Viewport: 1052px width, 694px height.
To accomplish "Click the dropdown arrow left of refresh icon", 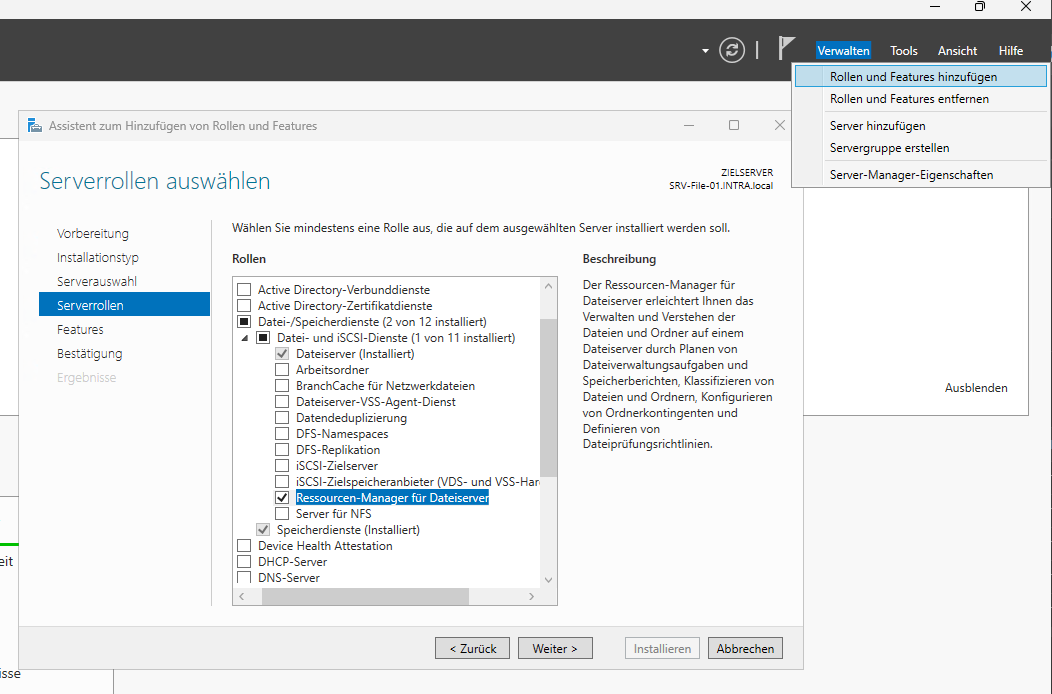I will tap(705, 51).
